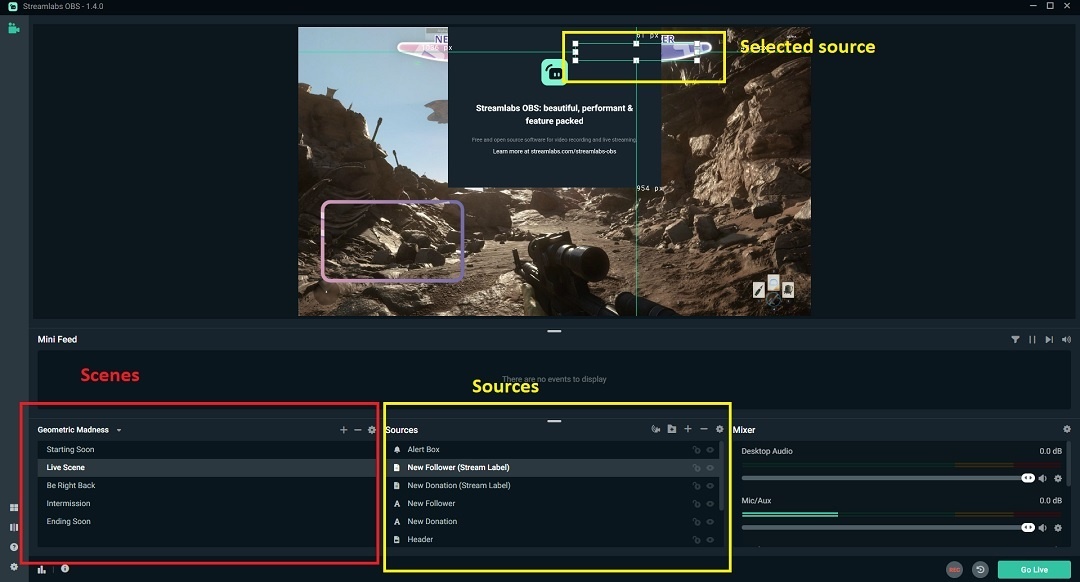This screenshot has height=582, width=1080.
Task: Remove the selected scene with the minus icon
Action: (x=357, y=430)
